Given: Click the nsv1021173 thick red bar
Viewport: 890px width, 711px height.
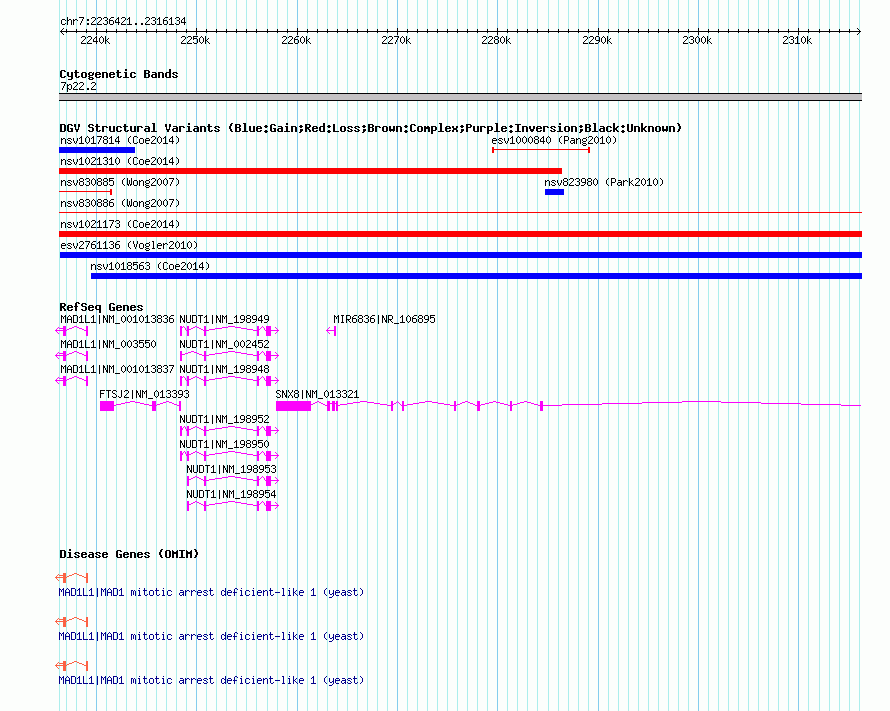Looking at the screenshot, I should tap(460, 234).
